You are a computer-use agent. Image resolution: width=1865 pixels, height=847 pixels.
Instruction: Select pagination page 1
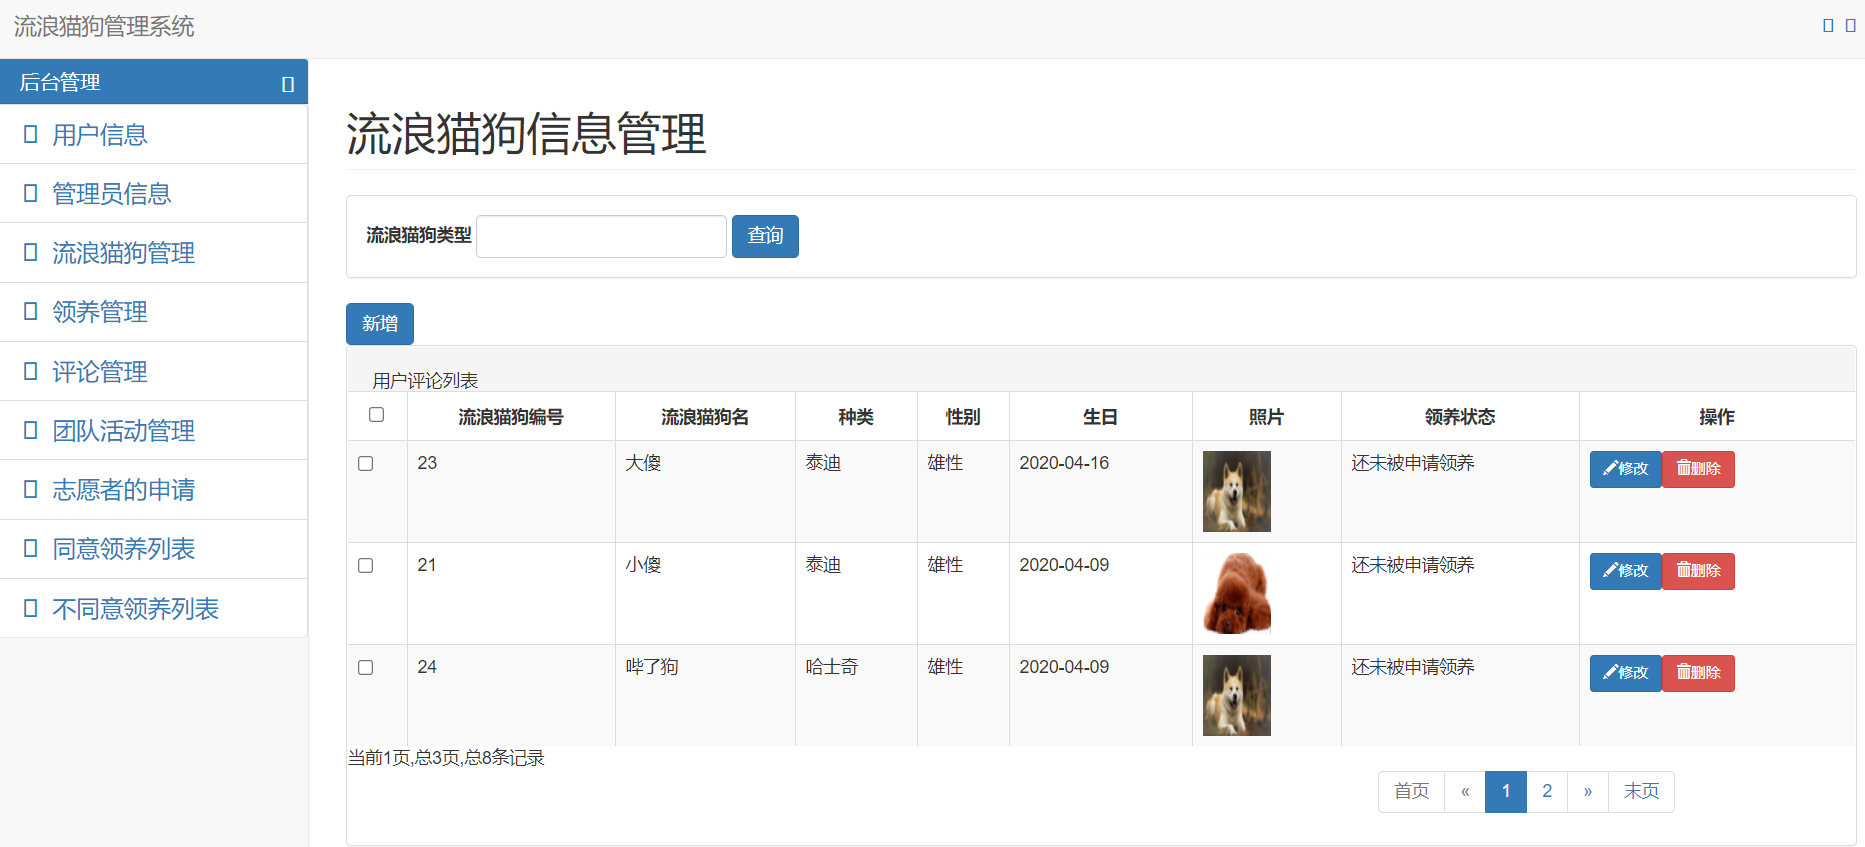(x=1506, y=792)
